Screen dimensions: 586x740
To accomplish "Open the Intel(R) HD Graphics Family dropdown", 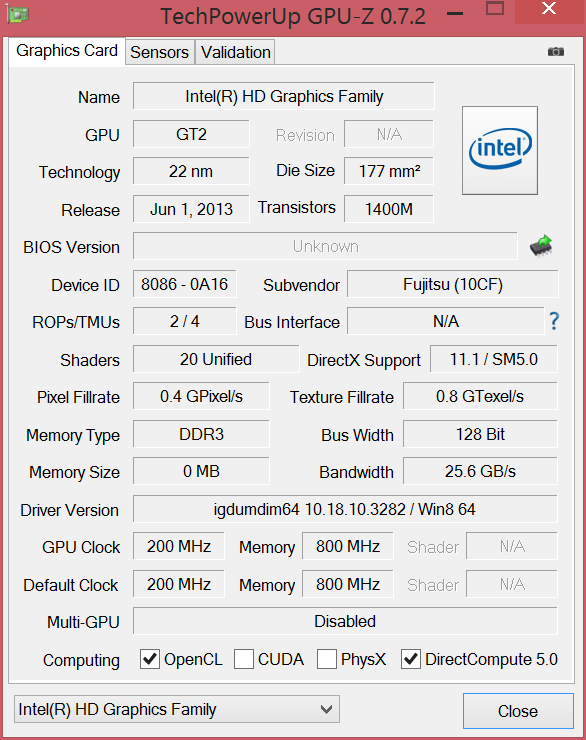I will click(177, 709).
